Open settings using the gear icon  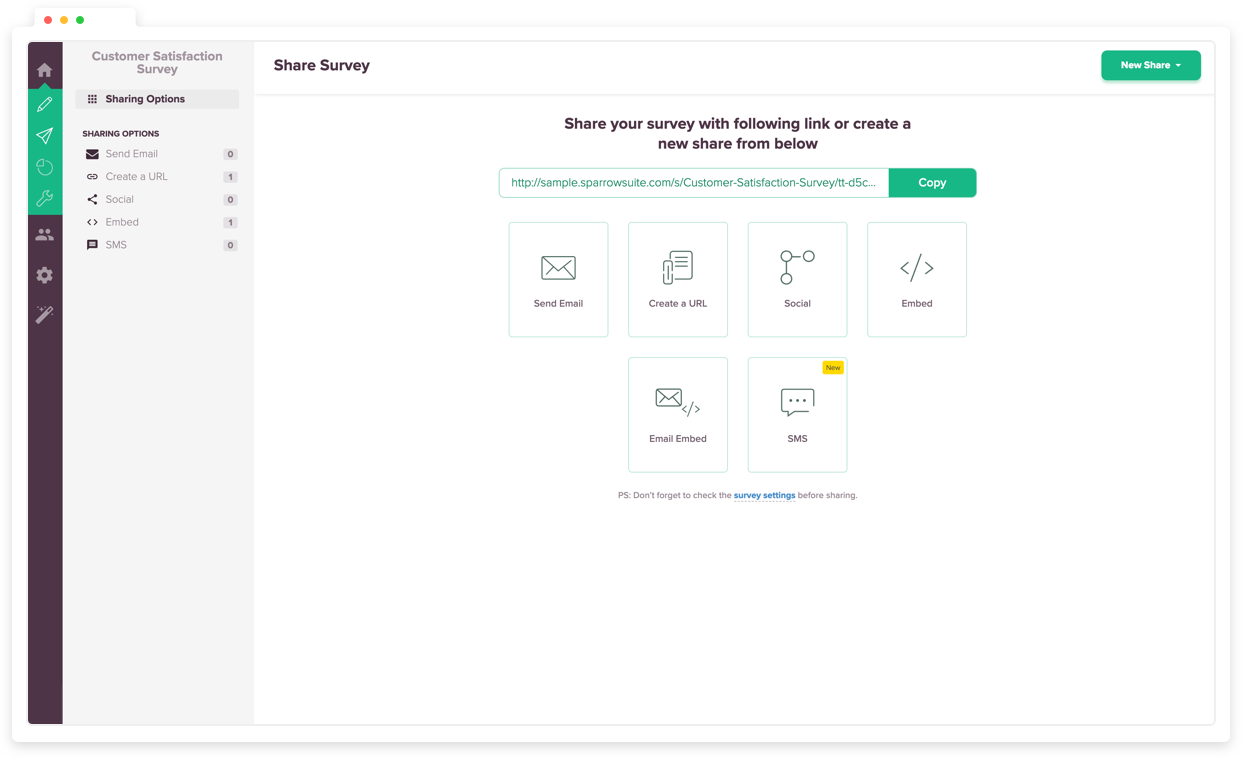(44, 275)
